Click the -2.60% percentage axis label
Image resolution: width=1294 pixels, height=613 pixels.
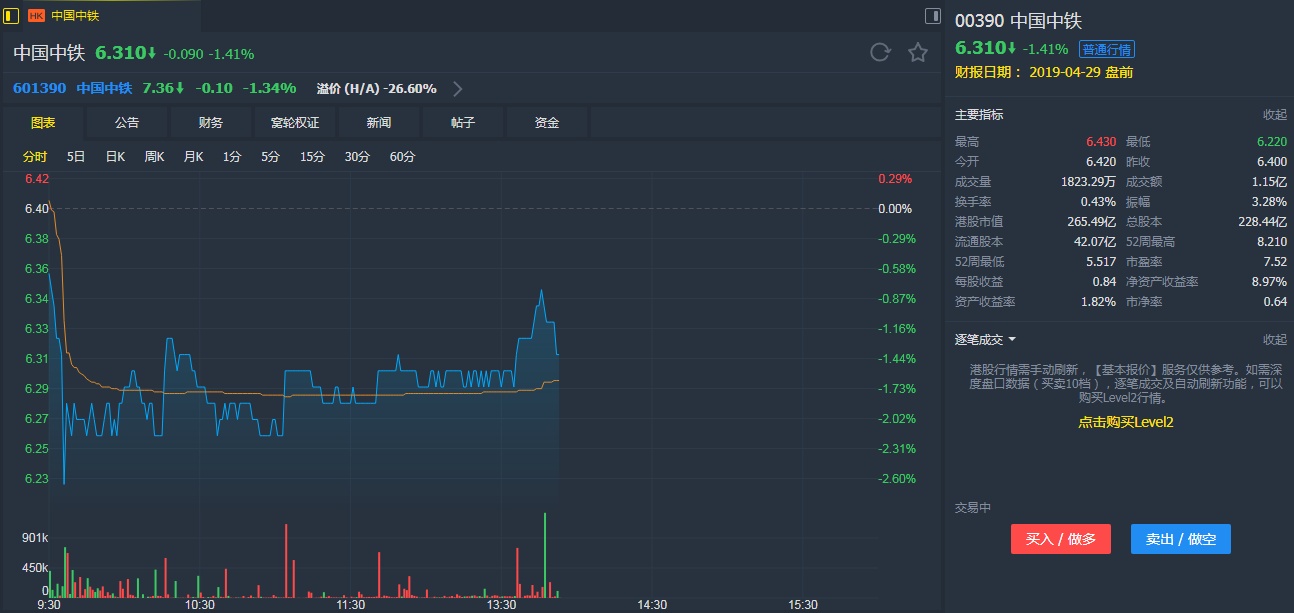pos(897,479)
